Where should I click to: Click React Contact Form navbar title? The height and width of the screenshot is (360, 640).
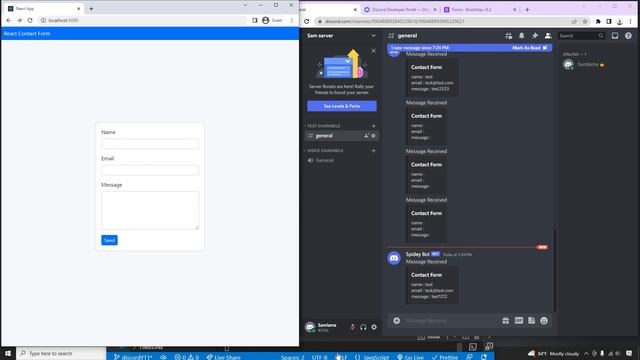[27, 34]
